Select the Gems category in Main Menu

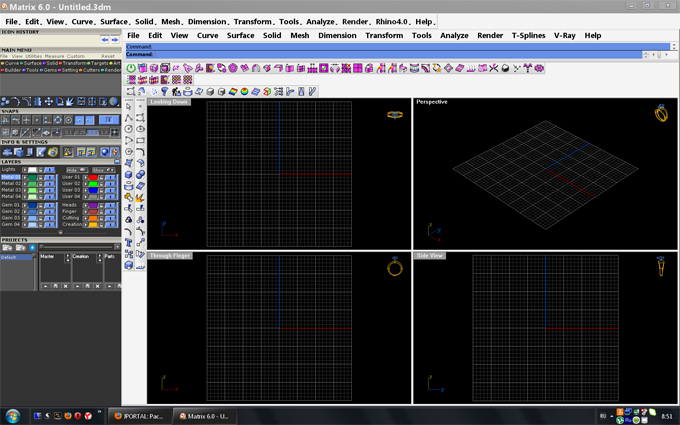[50, 70]
